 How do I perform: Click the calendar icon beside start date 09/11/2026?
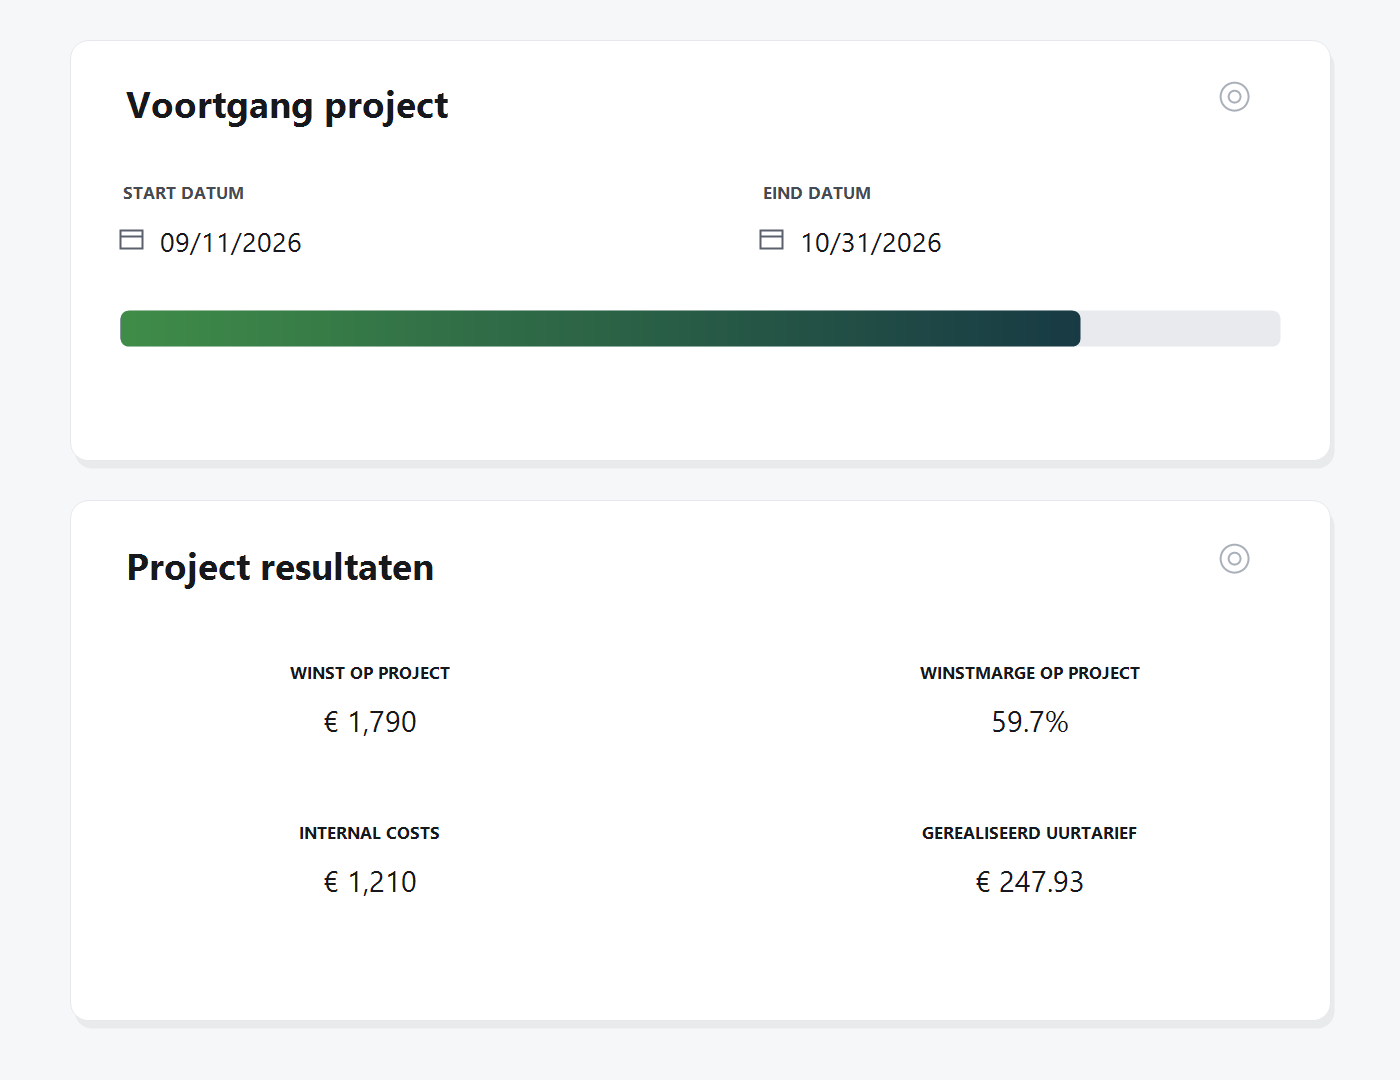tap(131, 240)
